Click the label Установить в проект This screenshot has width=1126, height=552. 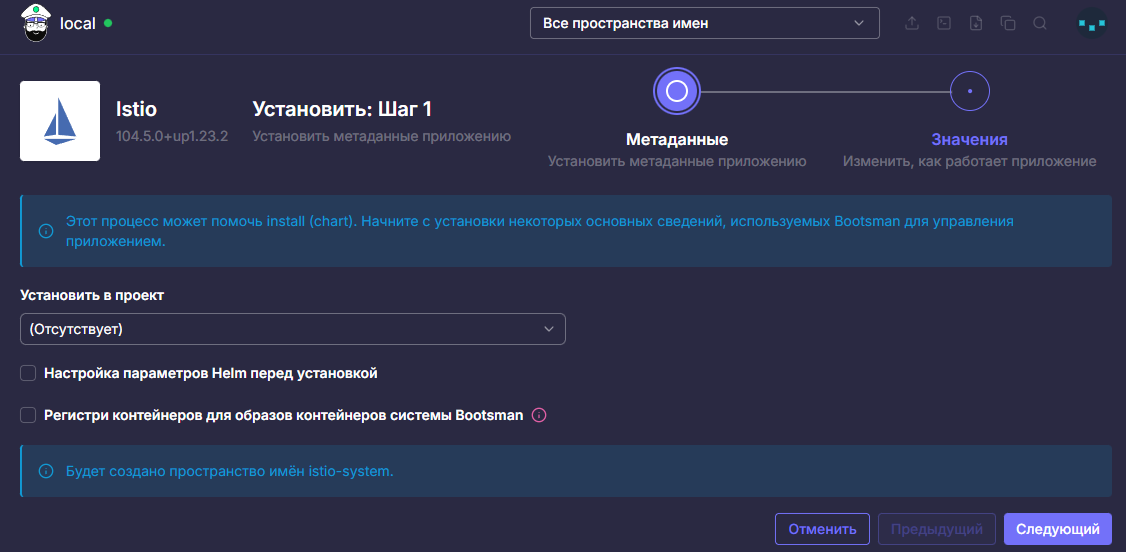(x=92, y=296)
